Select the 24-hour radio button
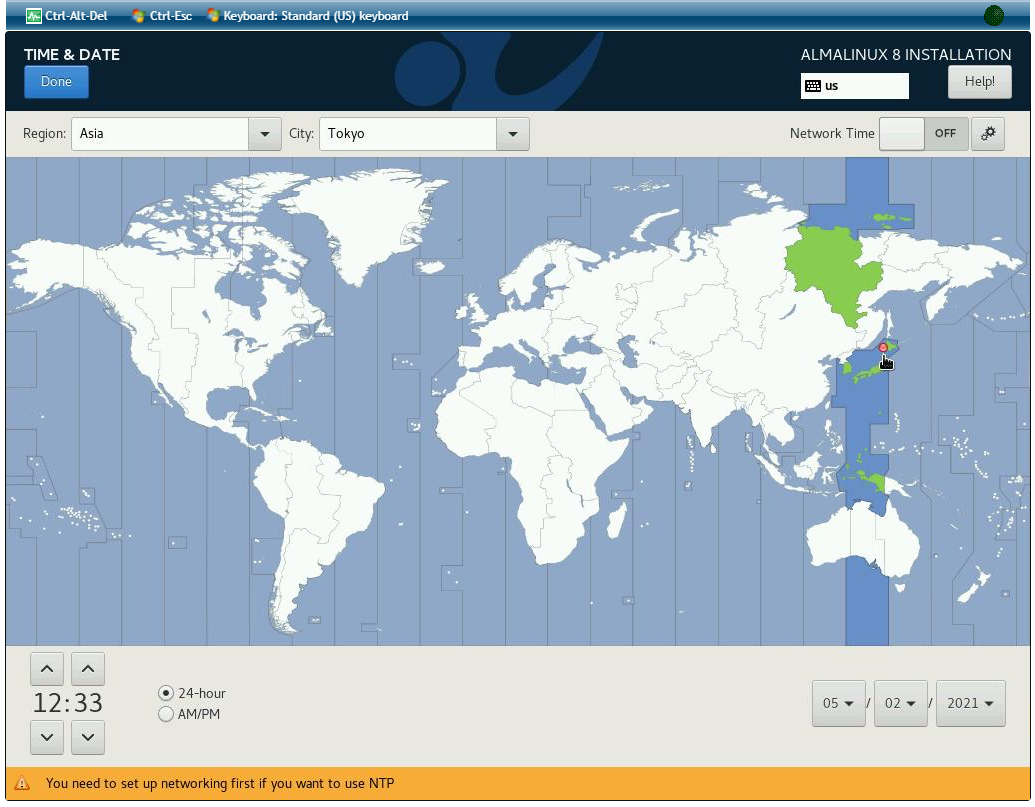The width and height of the screenshot is (1035, 807). pyautogui.click(x=166, y=693)
